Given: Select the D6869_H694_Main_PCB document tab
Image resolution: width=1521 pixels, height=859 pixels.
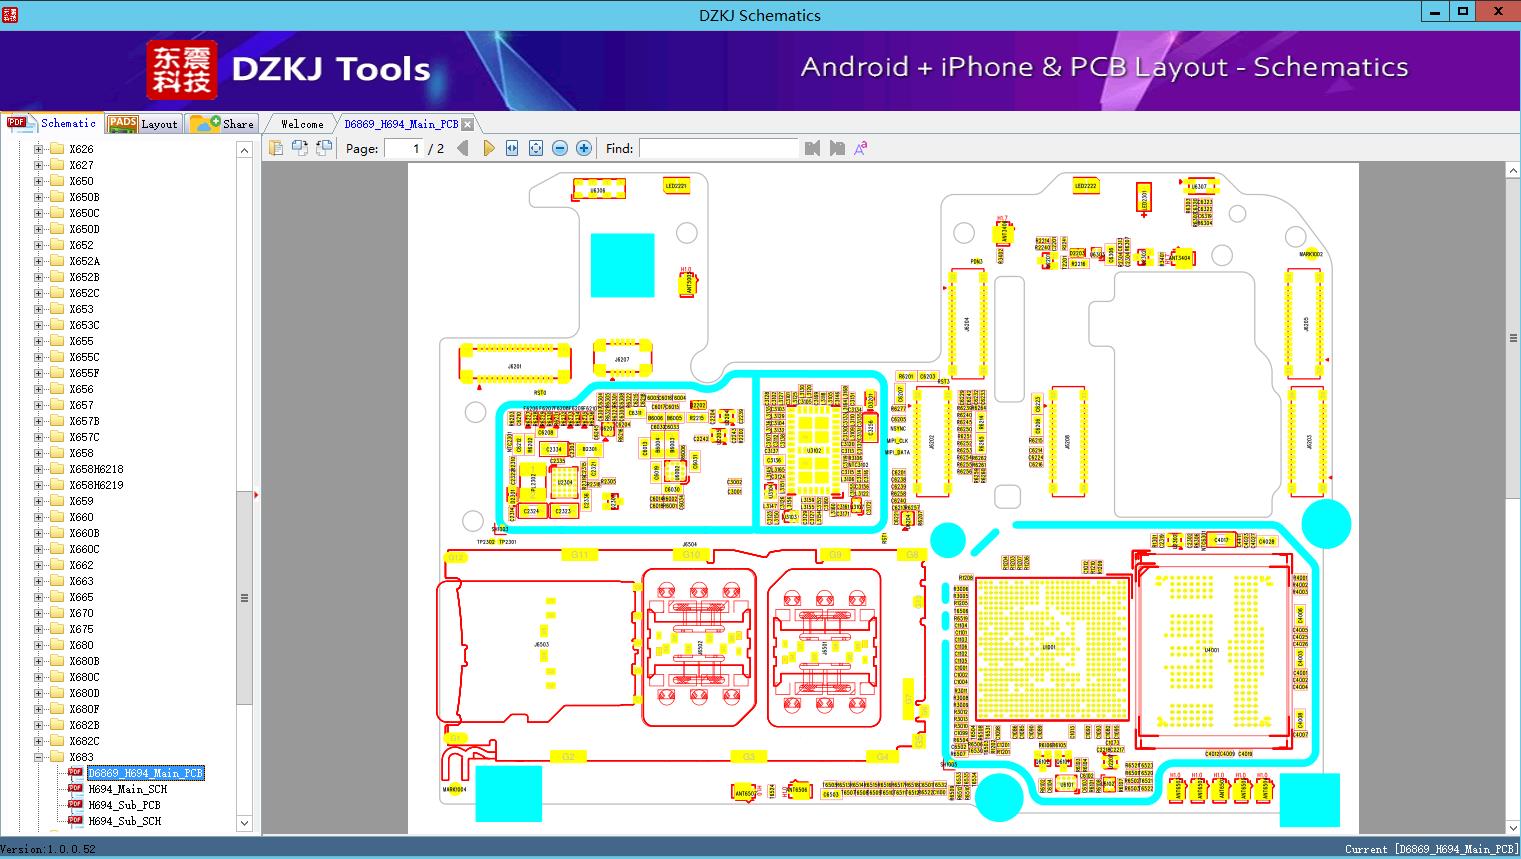Looking at the screenshot, I should pyautogui.click(x=401, y=124).
